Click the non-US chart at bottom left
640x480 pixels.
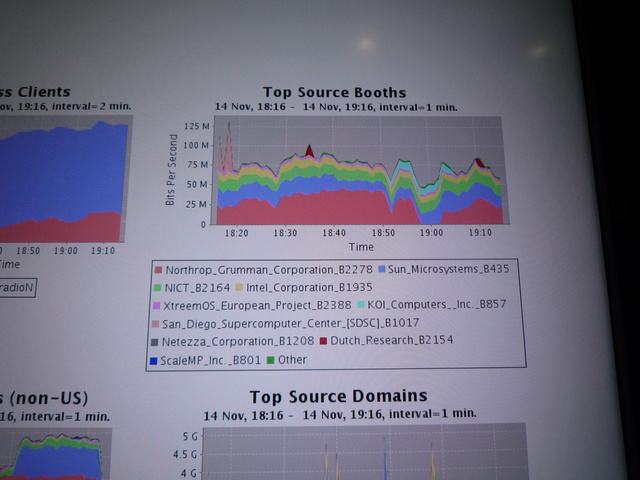click(x=55, y=454)
